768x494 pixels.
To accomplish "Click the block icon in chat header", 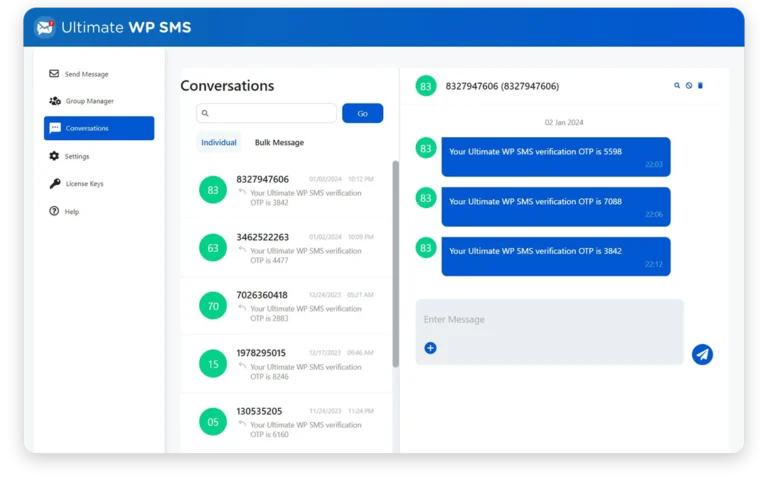I will (x=689, y=86).
